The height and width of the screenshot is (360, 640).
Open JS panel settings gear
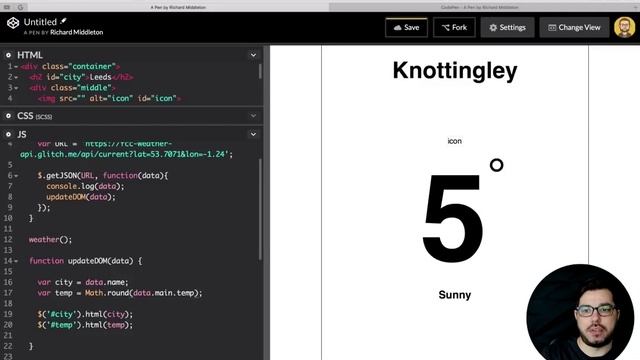[8, 134]
